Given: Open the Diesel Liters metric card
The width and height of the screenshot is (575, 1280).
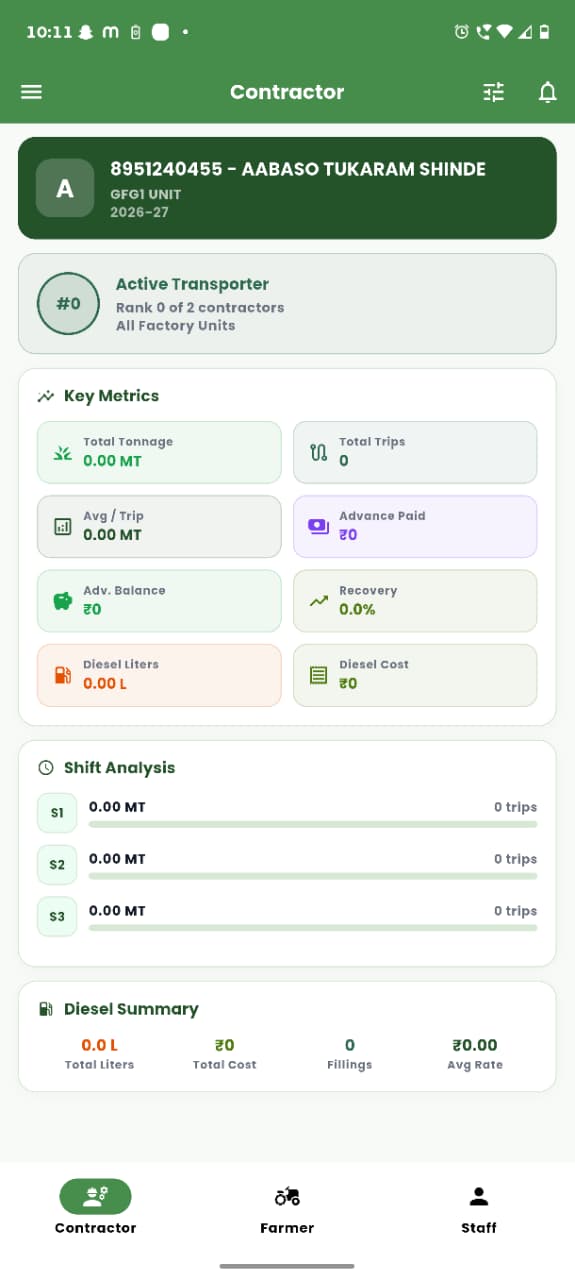Looking at the screenshot, I should [x=159, y=675].
